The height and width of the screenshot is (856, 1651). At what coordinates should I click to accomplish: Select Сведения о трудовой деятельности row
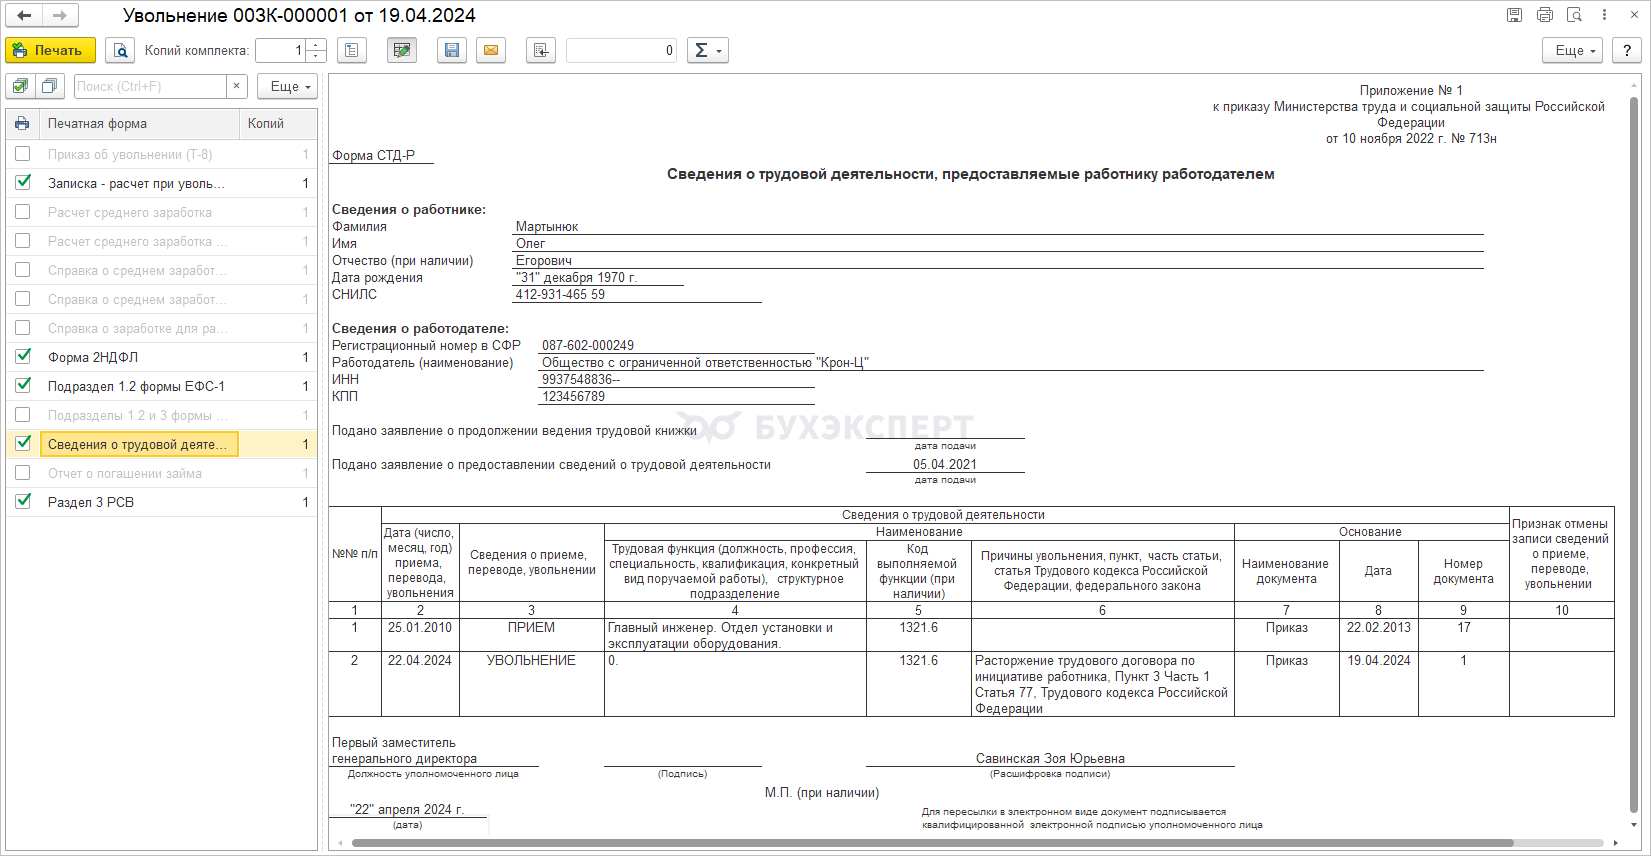point(162,444)
